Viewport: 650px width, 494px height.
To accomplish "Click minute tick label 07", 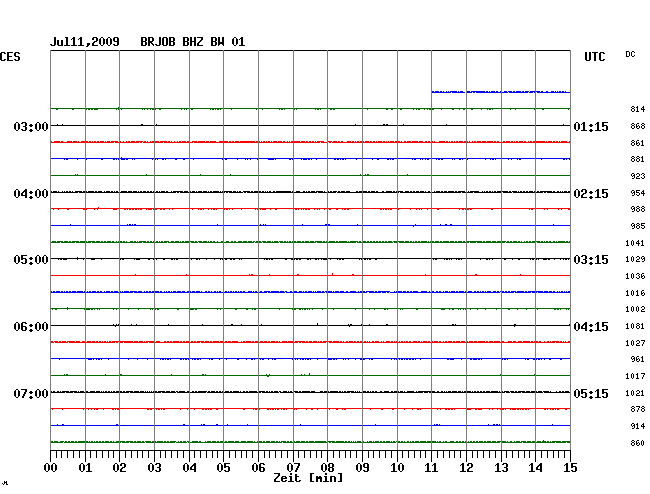I will 293,468.
